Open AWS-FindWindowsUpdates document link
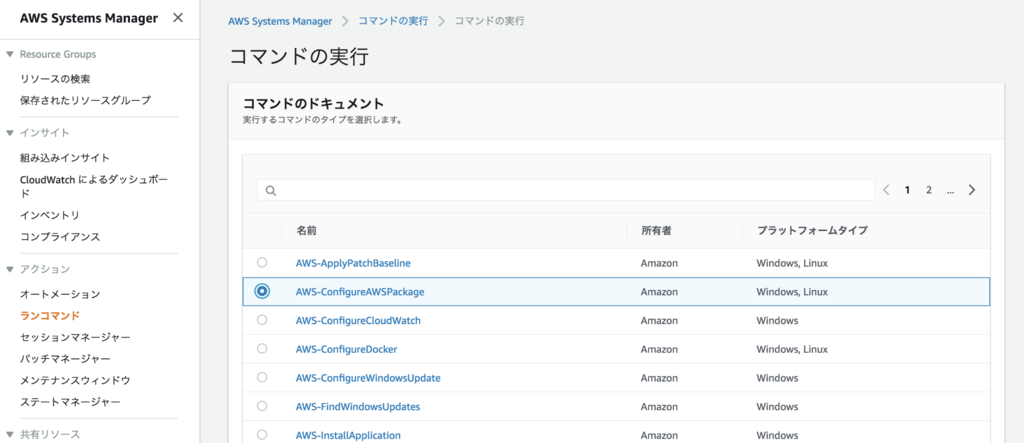Image resolution: width=1024 pixels, height=443 pixels. click(358, 406)
